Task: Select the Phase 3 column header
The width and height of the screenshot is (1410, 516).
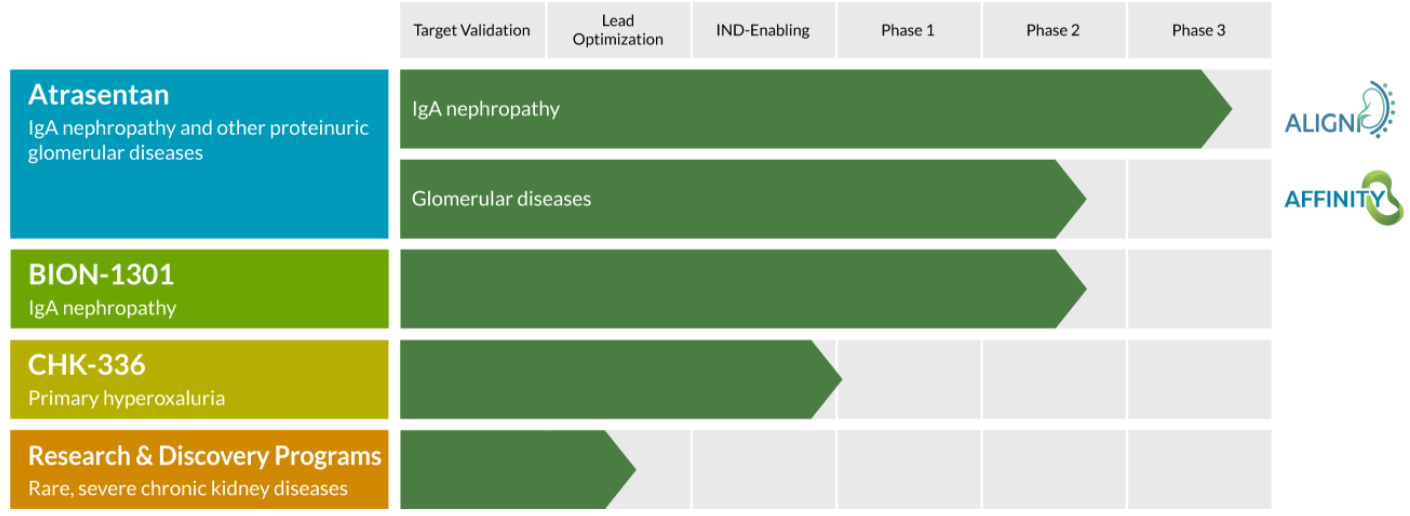Action: pos(1199,30)
